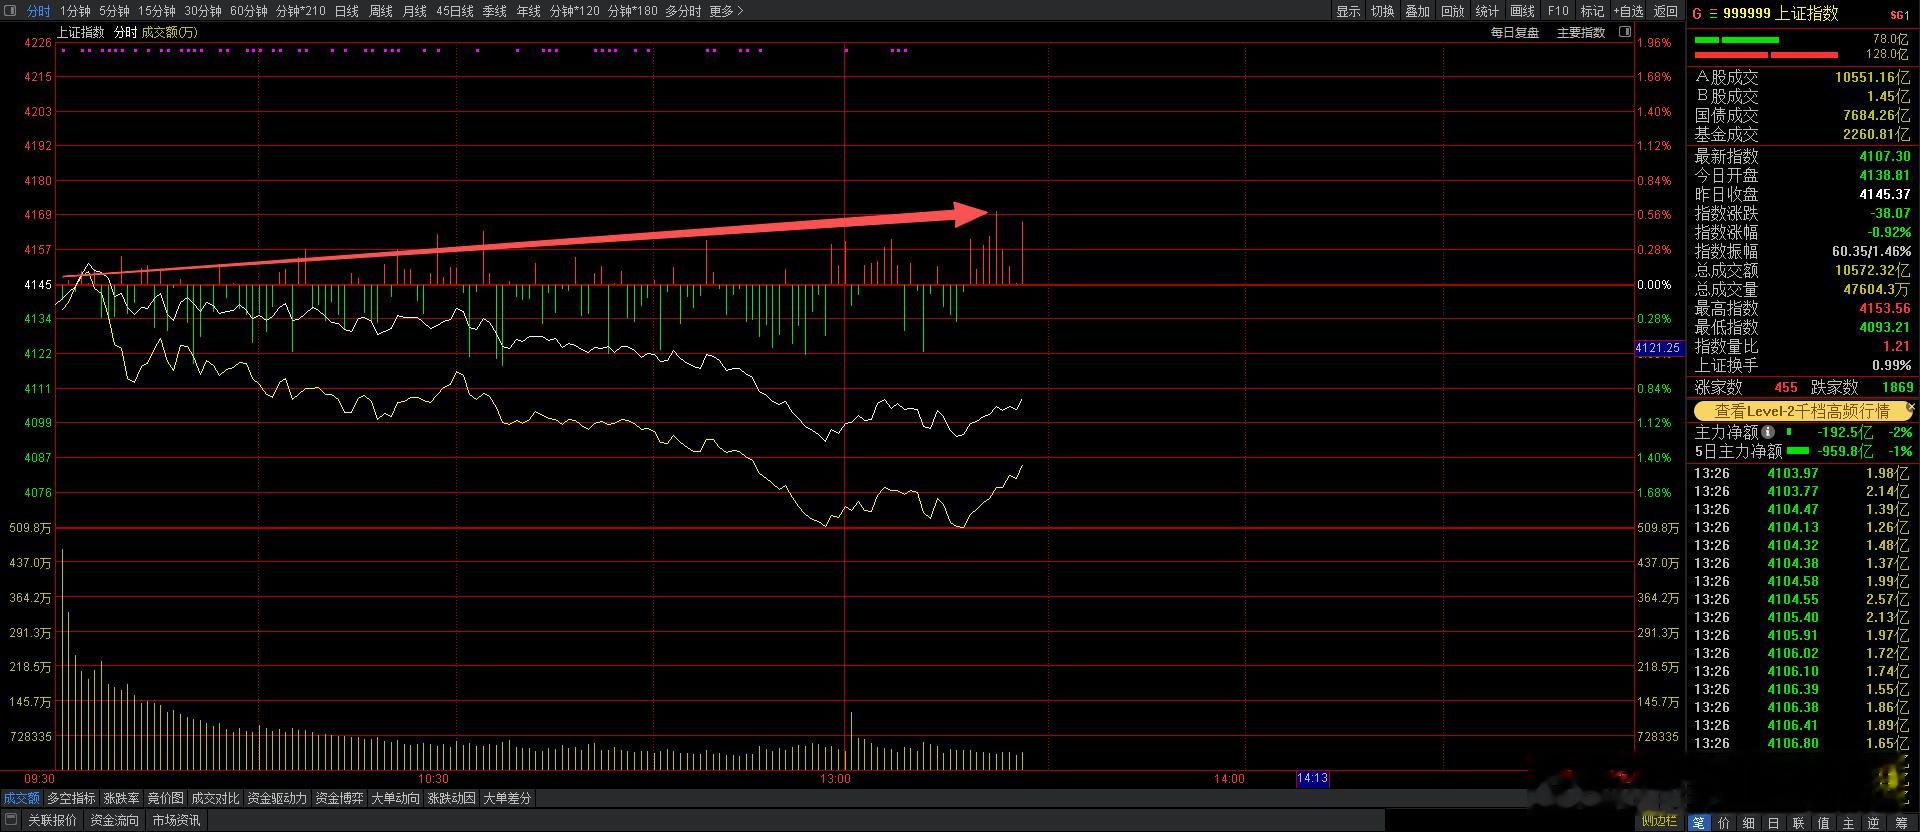Open the 多分时 multi-day view
This screenshot has height=832, width=1920.
(683, 11)
